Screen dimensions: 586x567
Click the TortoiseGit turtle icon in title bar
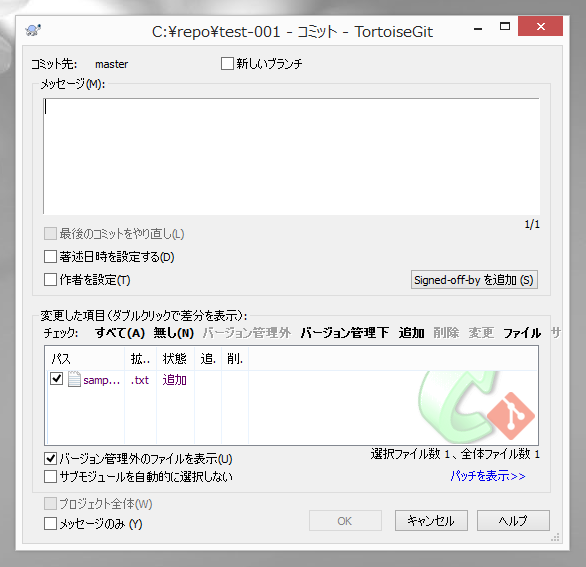(33, 30)
